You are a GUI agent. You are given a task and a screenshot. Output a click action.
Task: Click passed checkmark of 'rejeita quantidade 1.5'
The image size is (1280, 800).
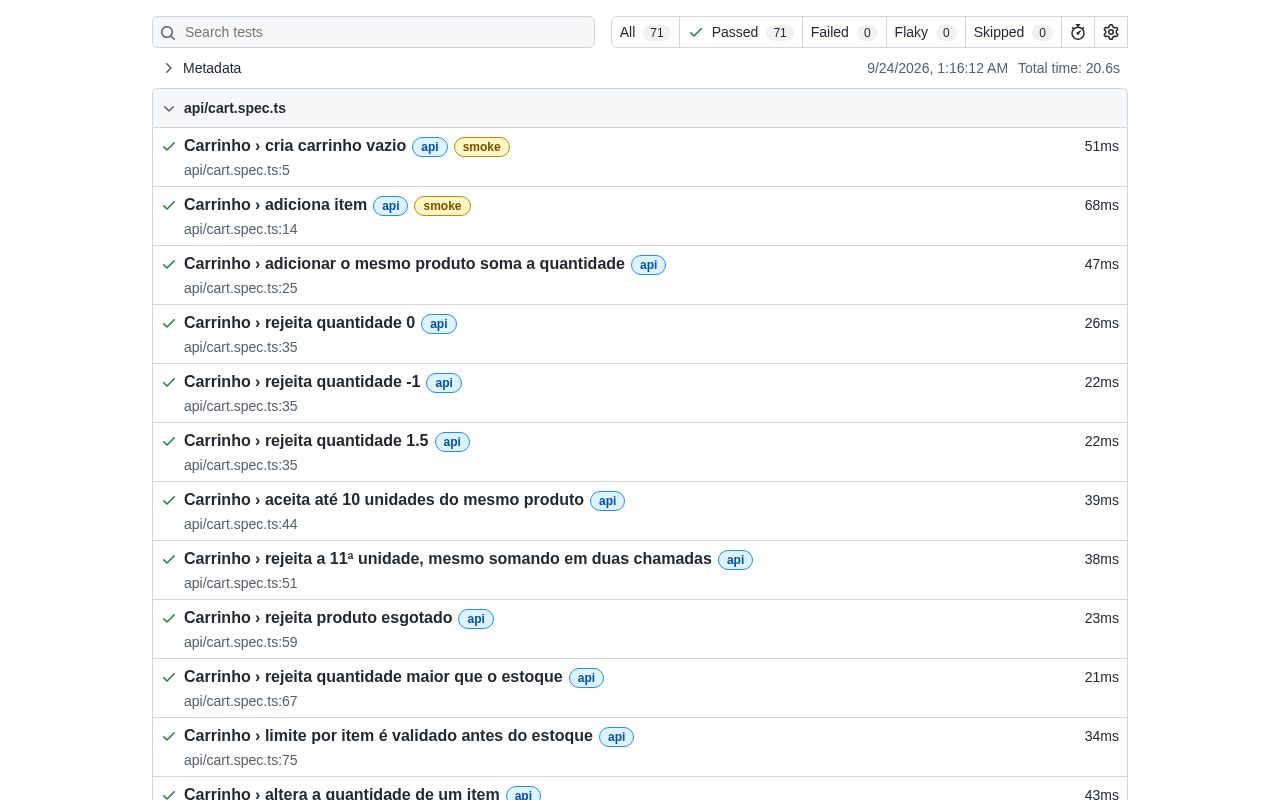[x=169, y=441]
